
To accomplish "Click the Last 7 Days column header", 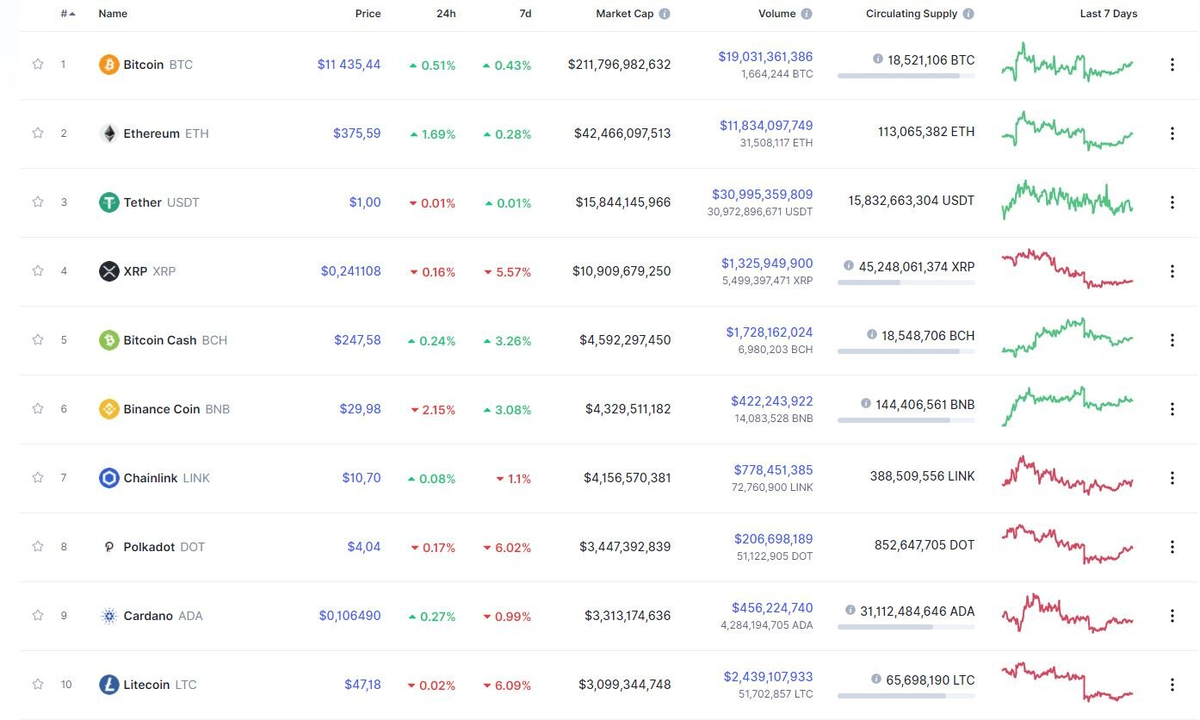I will (1108, 14).
